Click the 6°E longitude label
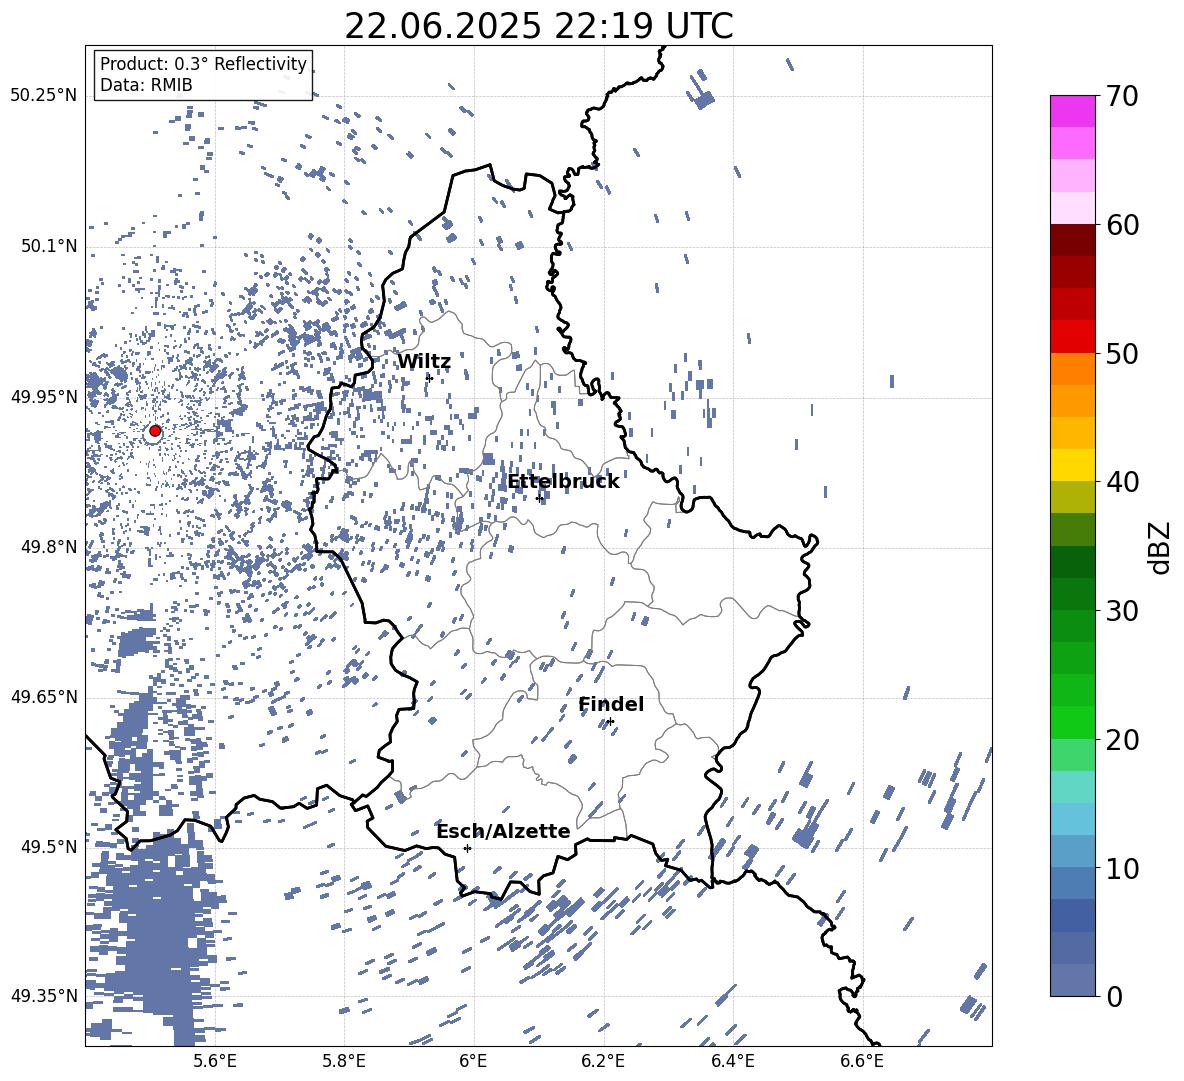The image size is (1184, 1081). (x=473, y=1061)
